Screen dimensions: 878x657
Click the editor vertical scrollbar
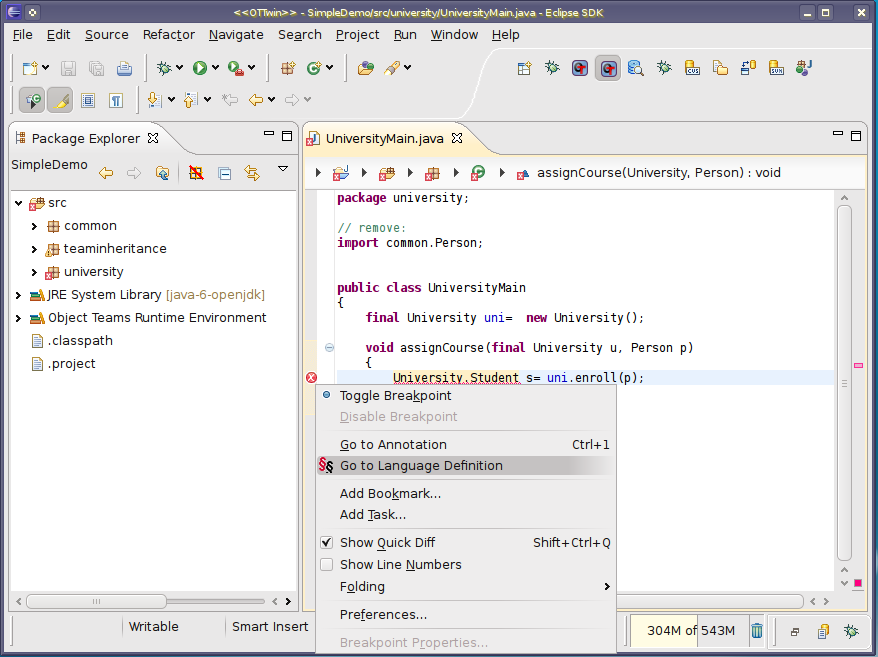click(844, 383)
